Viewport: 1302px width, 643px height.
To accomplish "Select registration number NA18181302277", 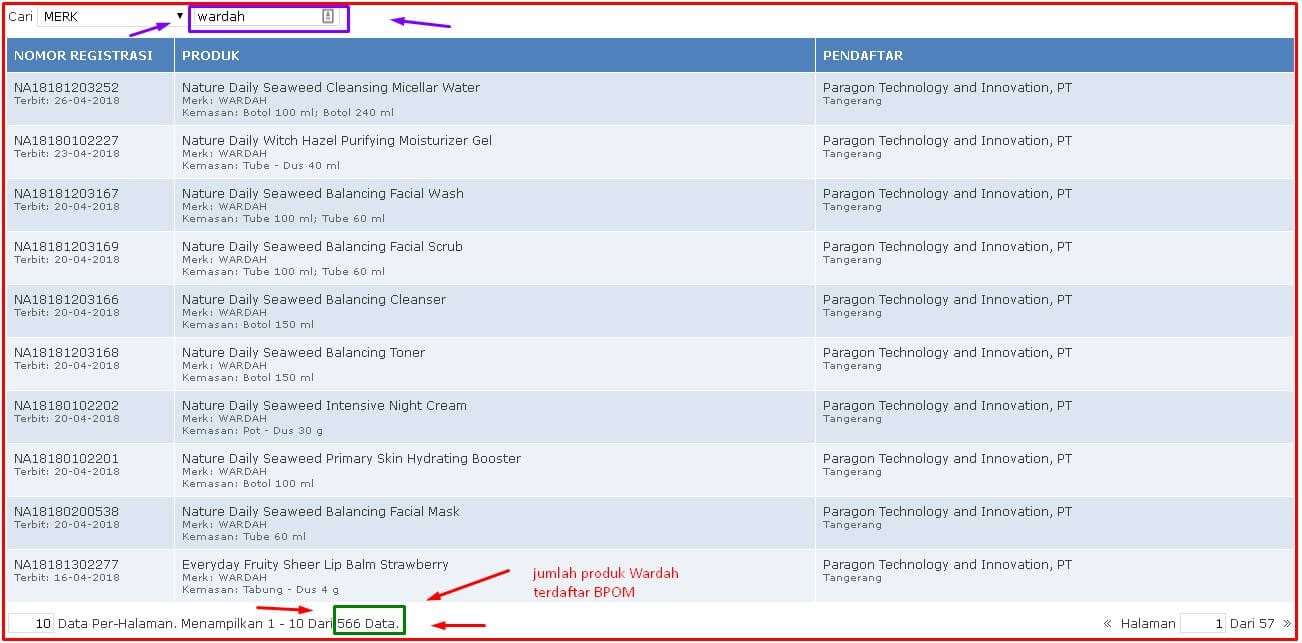I will pyautogui.click(x=66, y=565).
